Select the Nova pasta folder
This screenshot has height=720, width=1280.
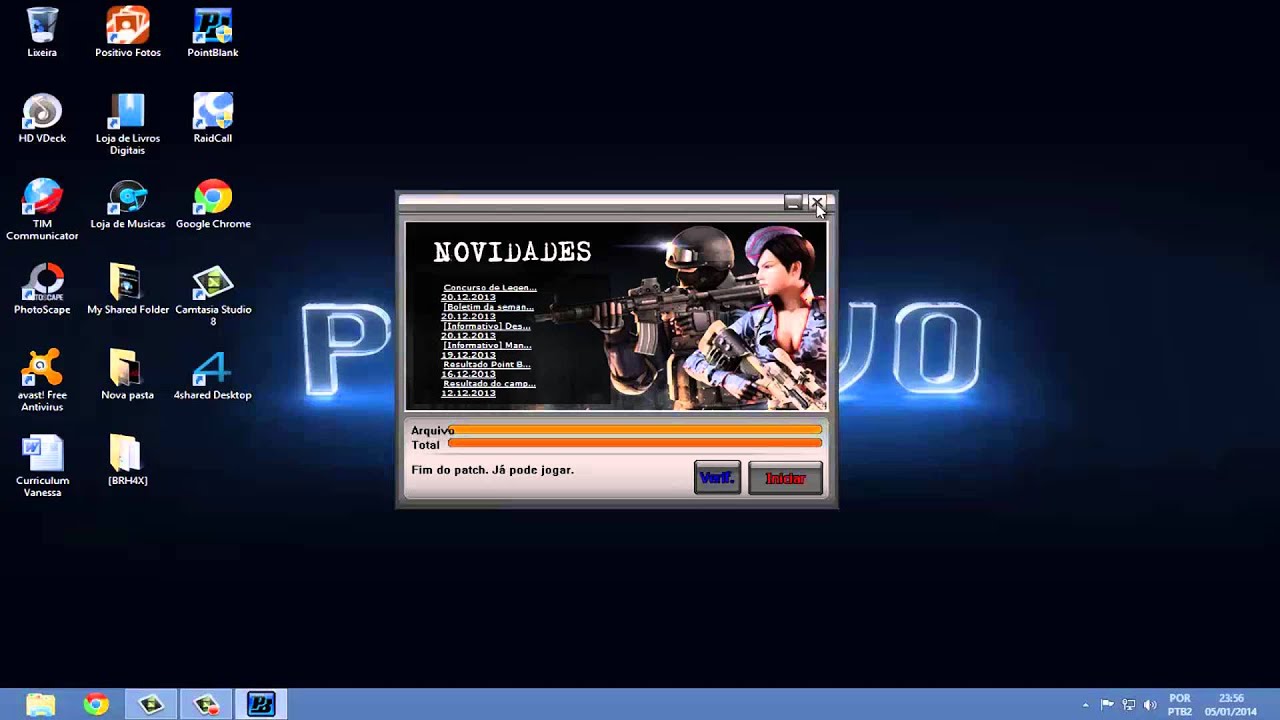coord(128,375)
